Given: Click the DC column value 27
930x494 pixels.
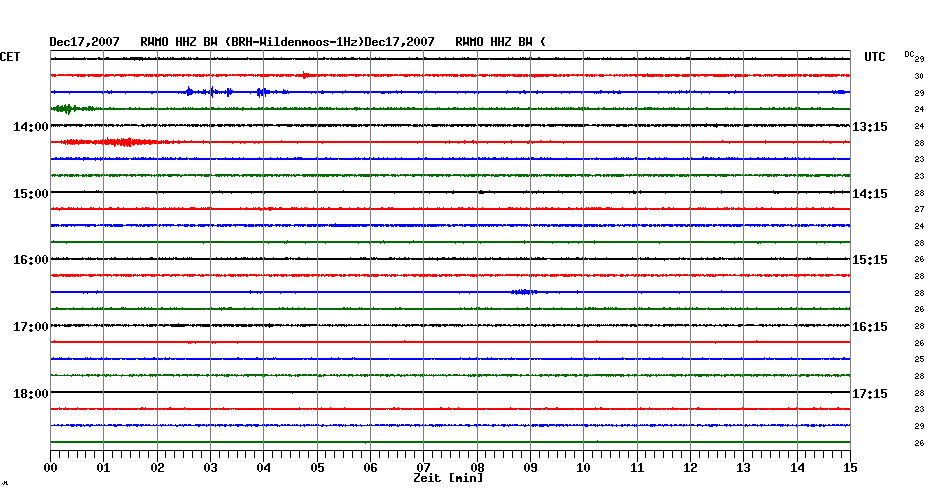Looking at the screenshot, I should tap(919, 209).
